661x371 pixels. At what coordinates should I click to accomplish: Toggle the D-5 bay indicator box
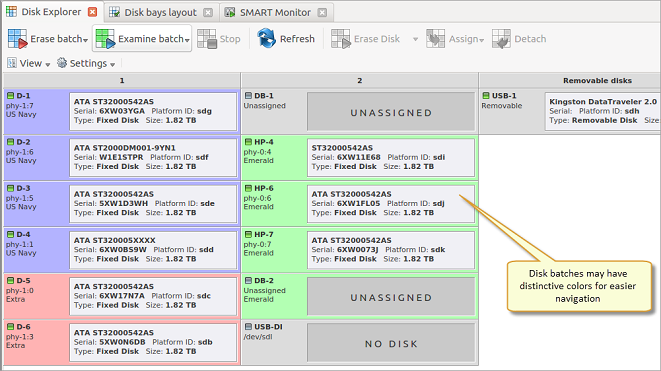11,281
